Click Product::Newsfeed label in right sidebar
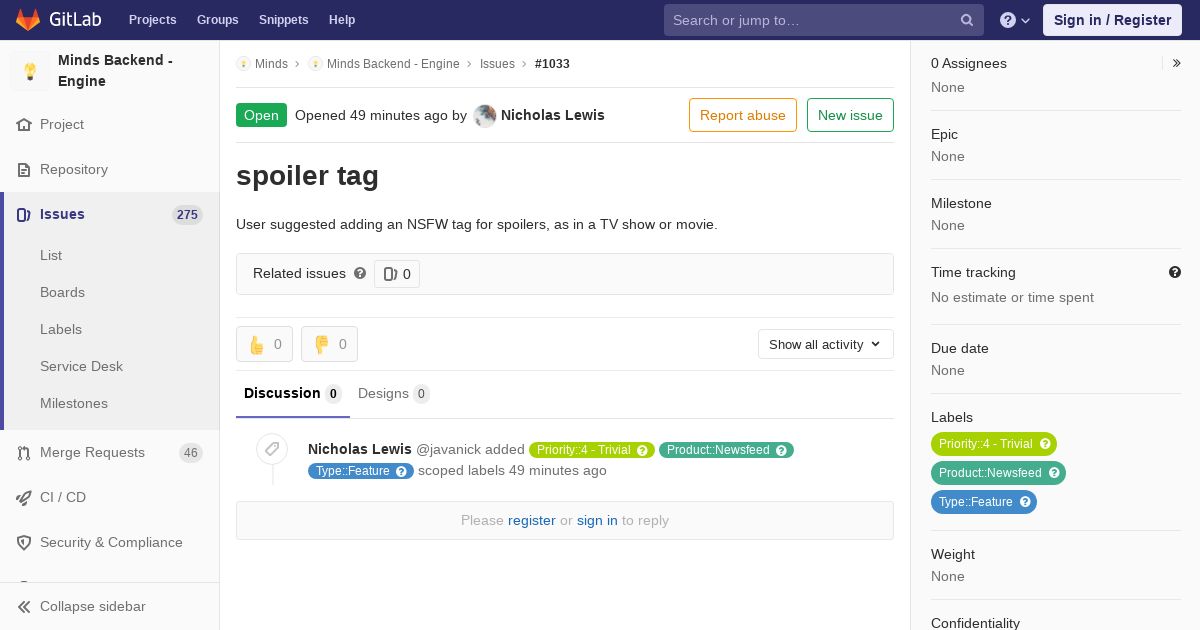The width and height of the screenshot is (1200, 630). pos(990,473)
